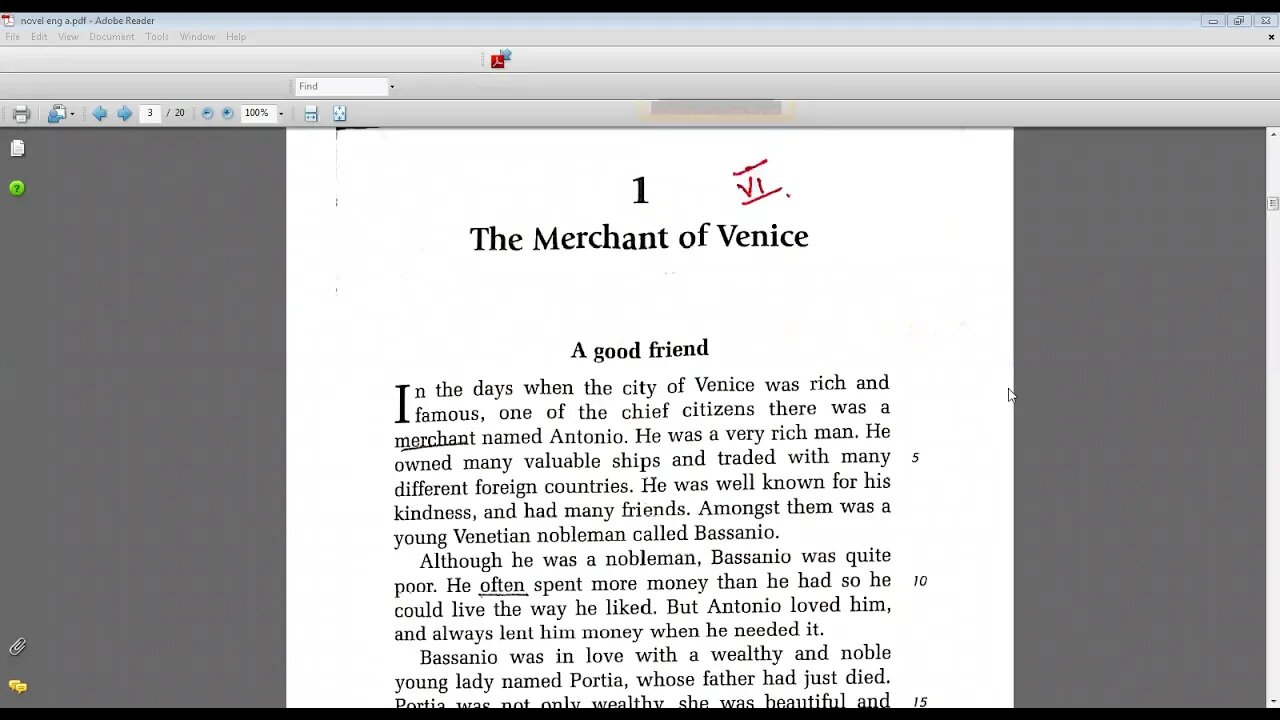The image size is (1280, 720).
Task: Click the fit width scrolling icon
Action: (x=311, y=114)
